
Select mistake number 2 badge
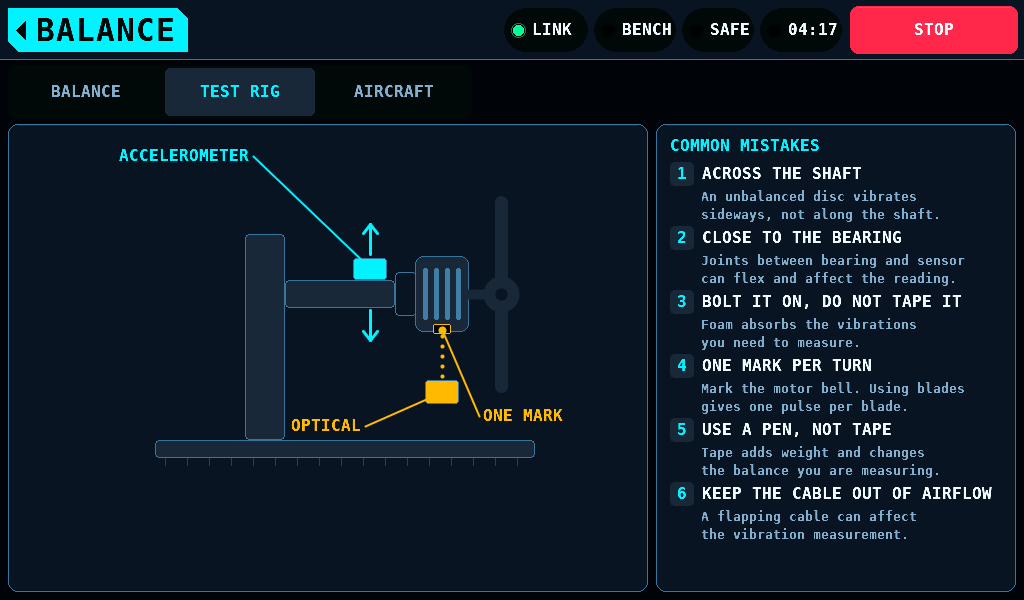tap(682, 238)
